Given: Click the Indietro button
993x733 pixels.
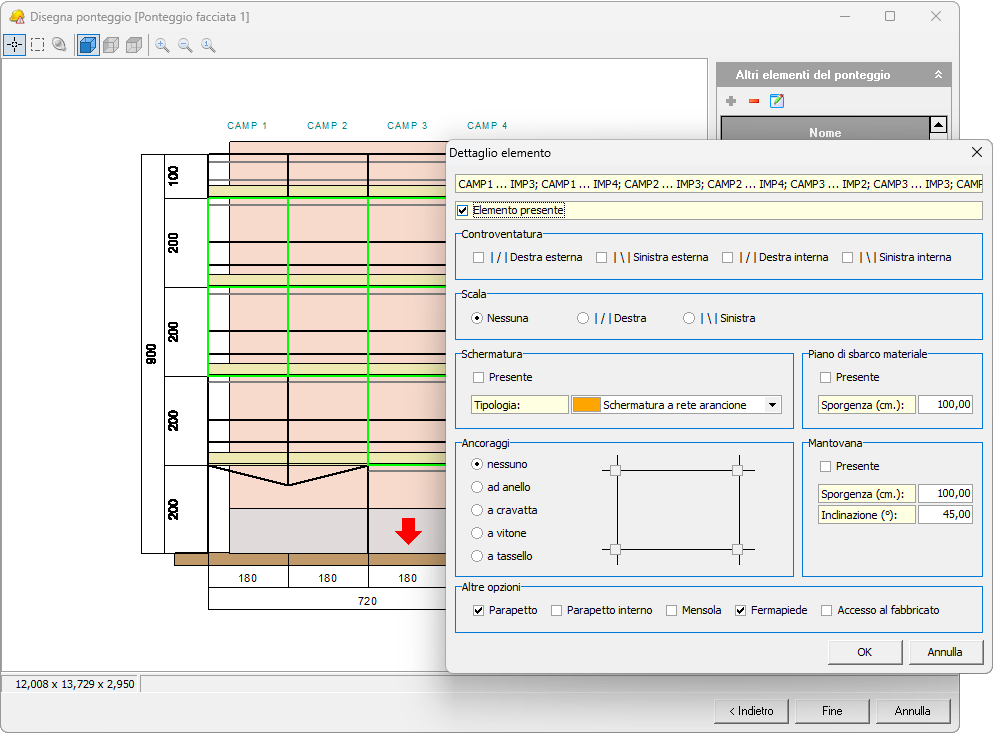Looking at the screenshot, I should click(x=751, y=711).
